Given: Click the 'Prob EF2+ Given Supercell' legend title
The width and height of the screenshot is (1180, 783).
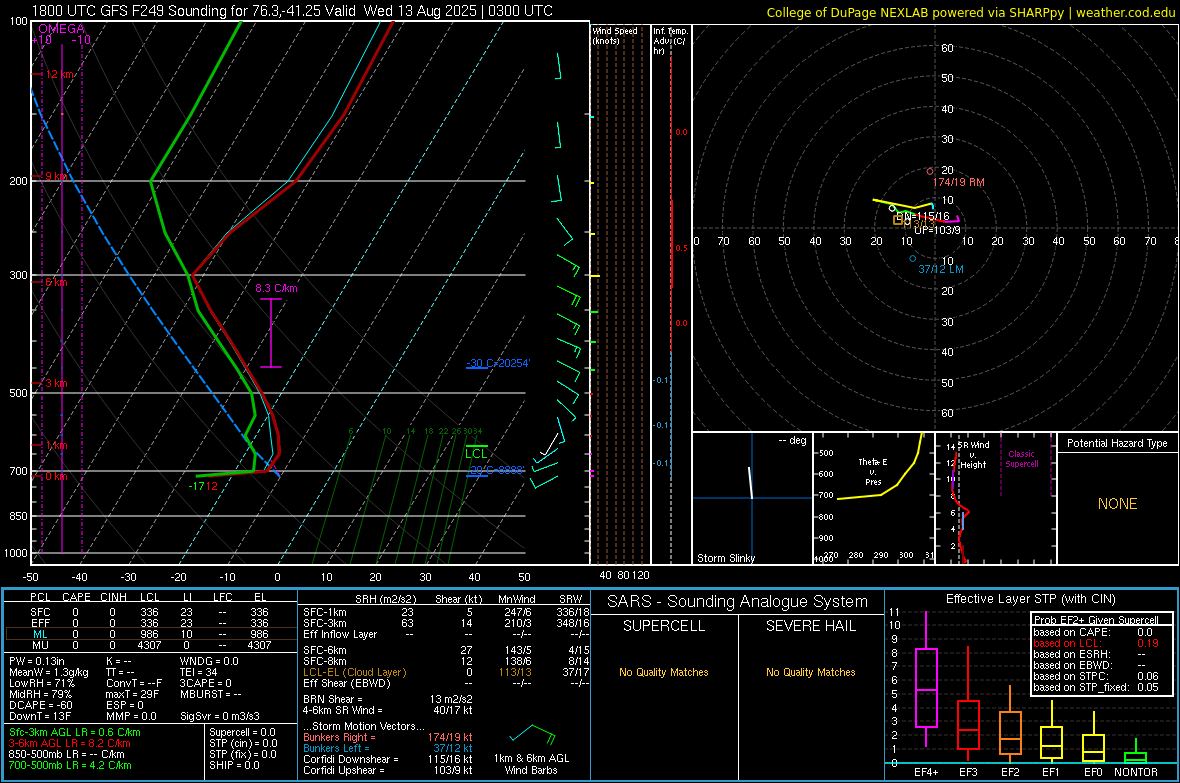Looking at the screenshot, I should click(1096, 620).
